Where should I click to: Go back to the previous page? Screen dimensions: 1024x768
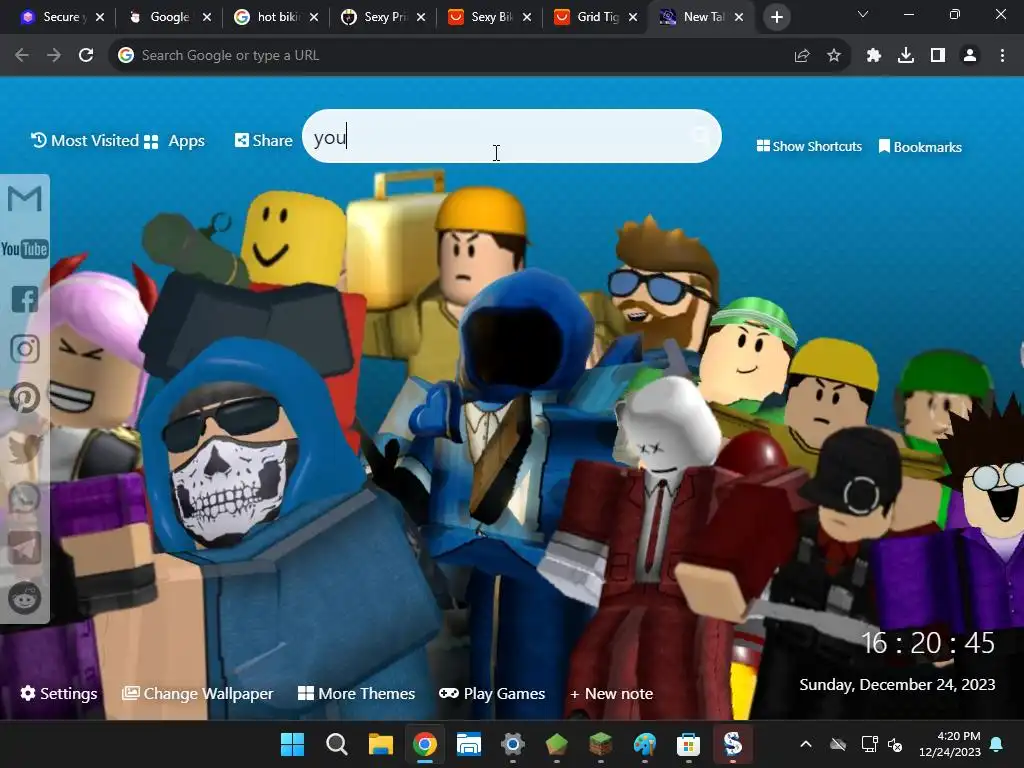click(x=22, y=56)
